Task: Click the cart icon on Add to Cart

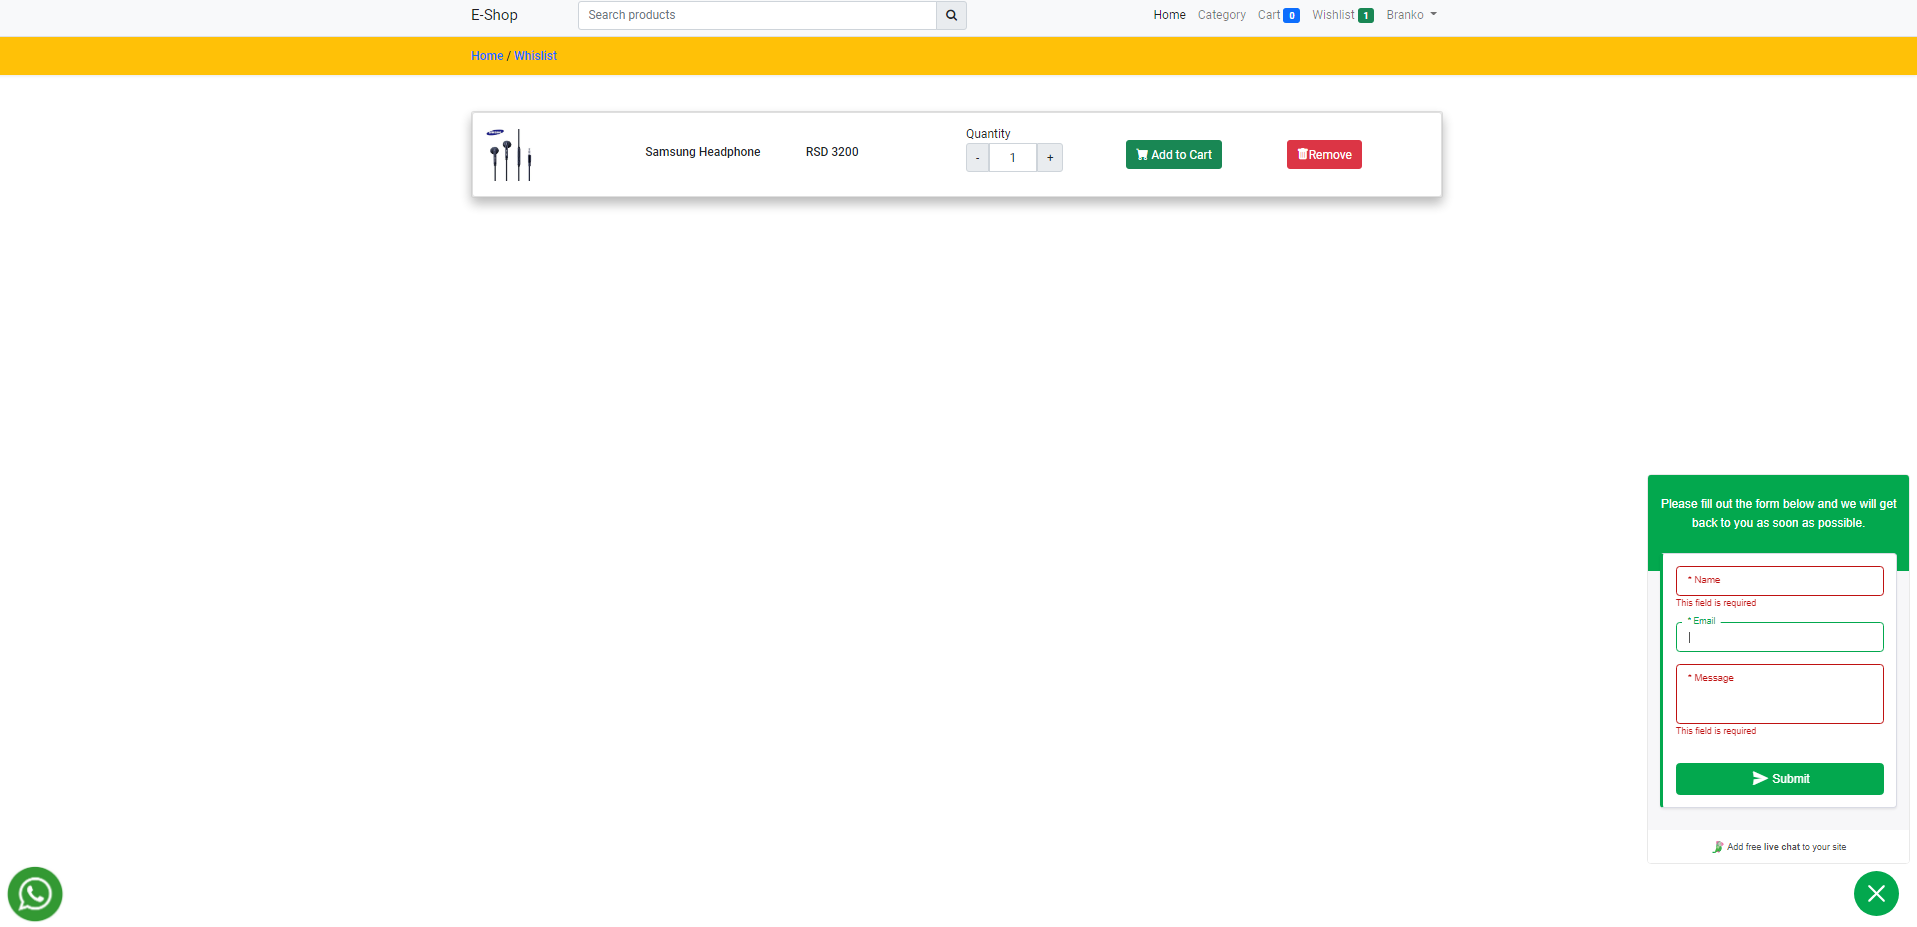Action: [1141, 154]
